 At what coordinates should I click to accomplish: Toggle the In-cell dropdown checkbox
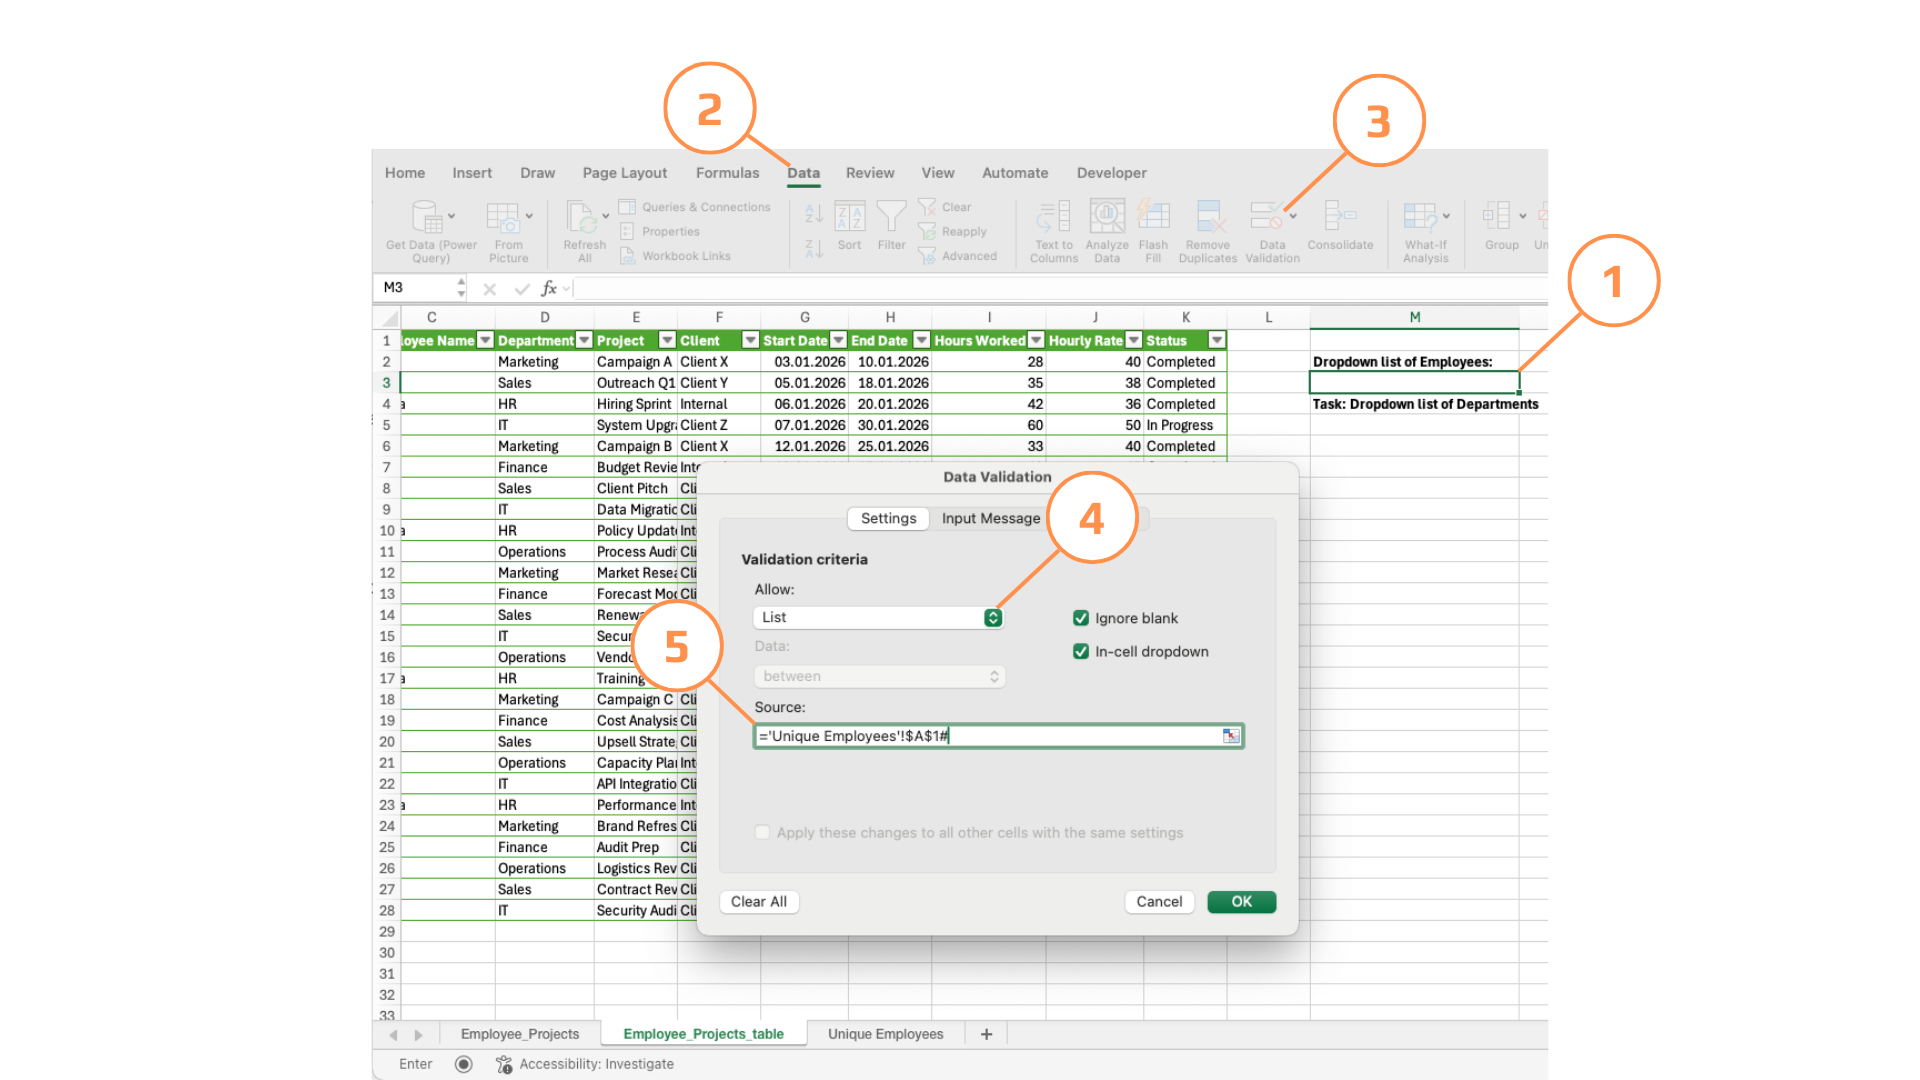[1081, 651]
